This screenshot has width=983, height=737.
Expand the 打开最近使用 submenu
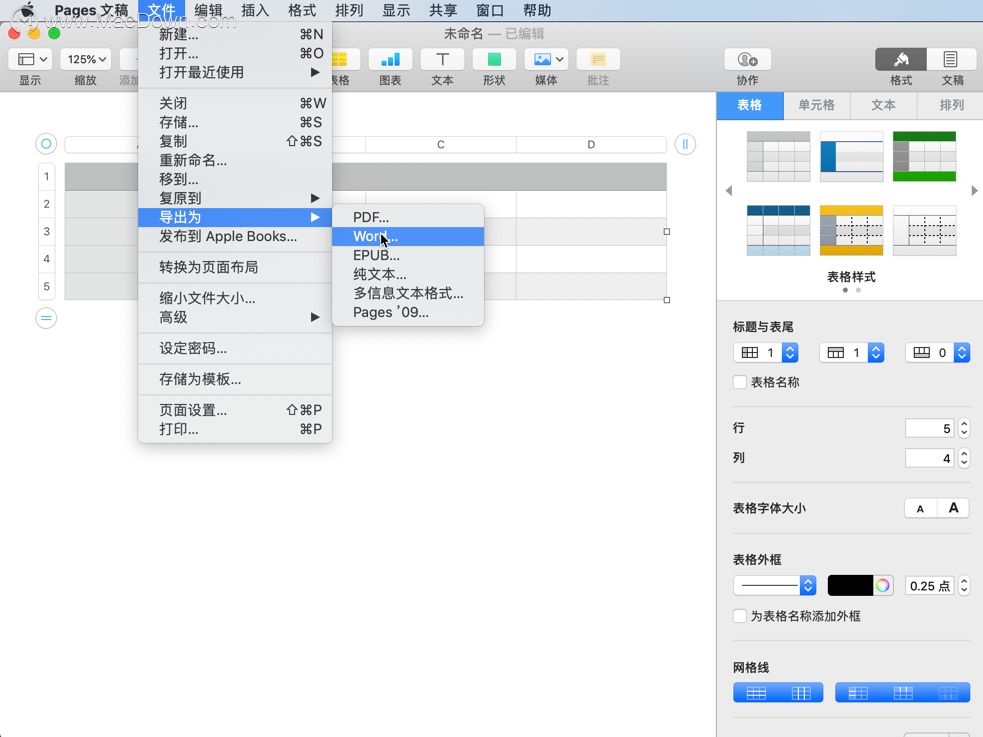point(235,72)
